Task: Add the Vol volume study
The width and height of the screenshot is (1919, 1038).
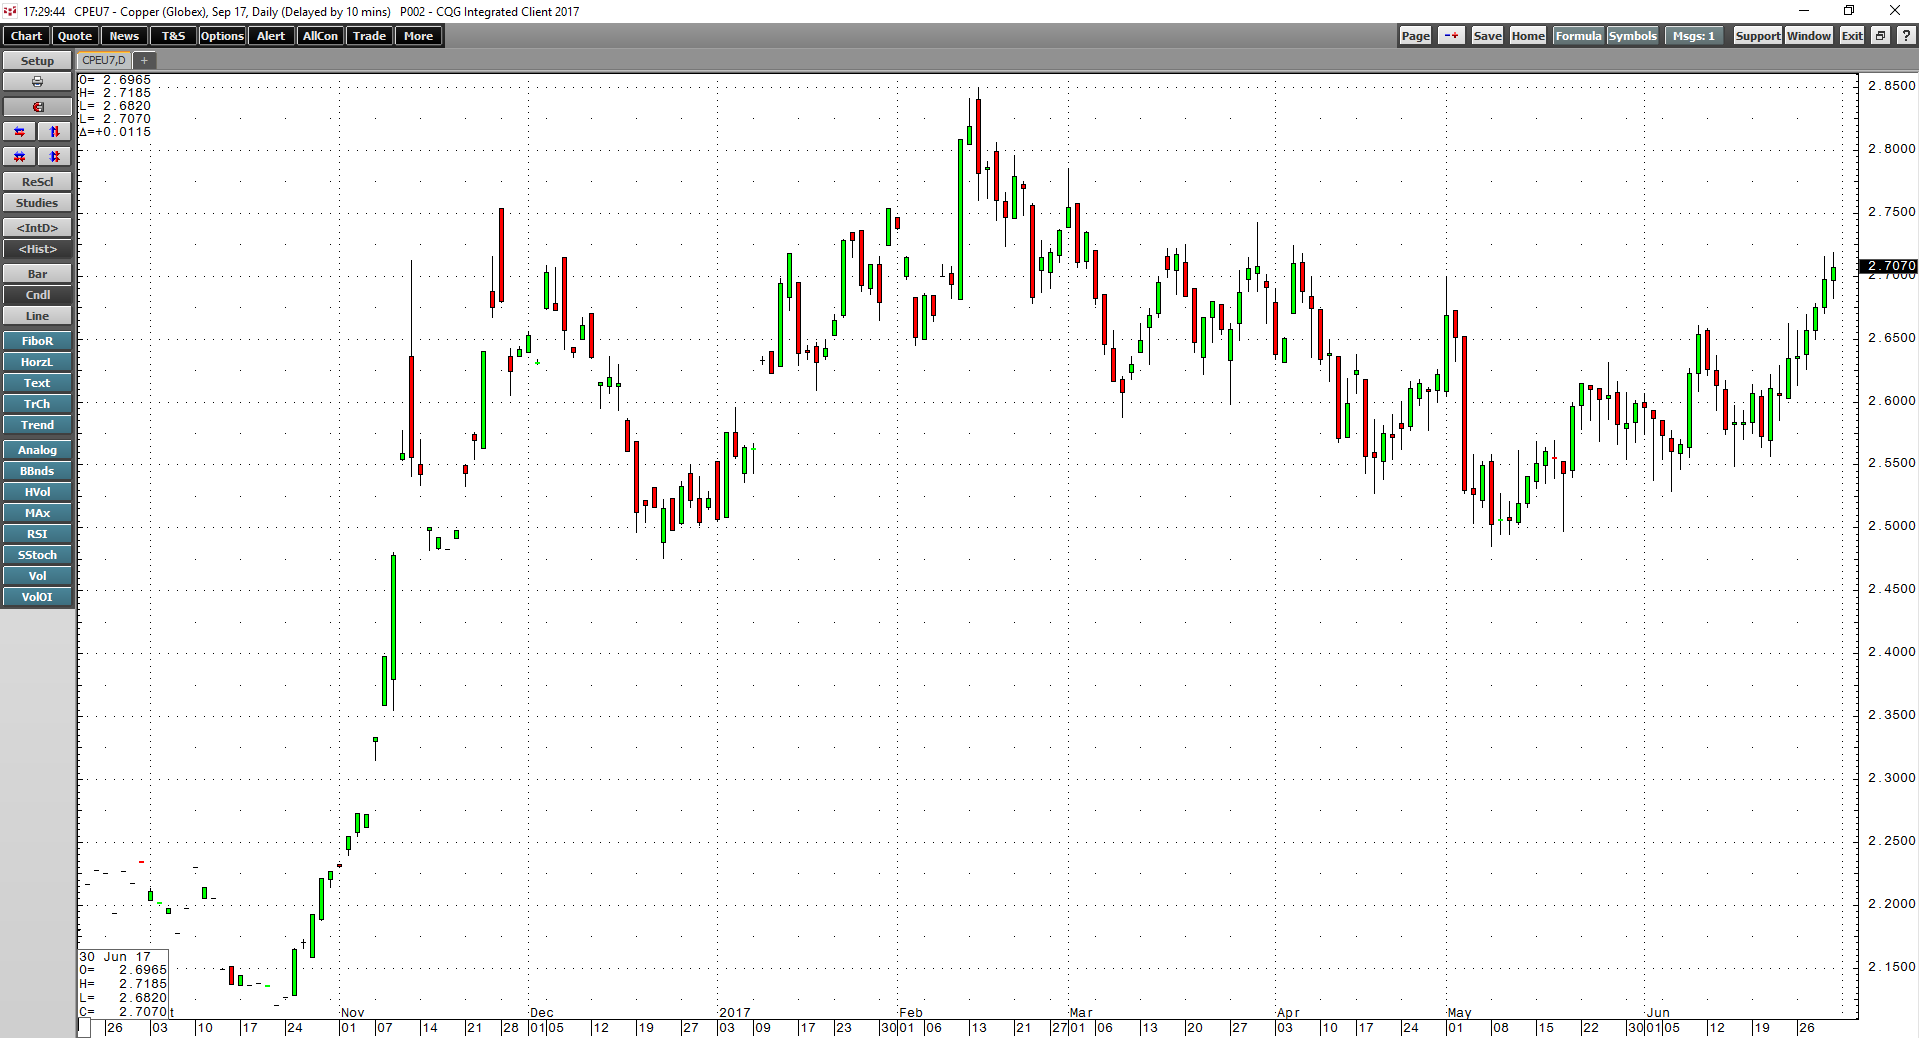Action: coord(37,576)
